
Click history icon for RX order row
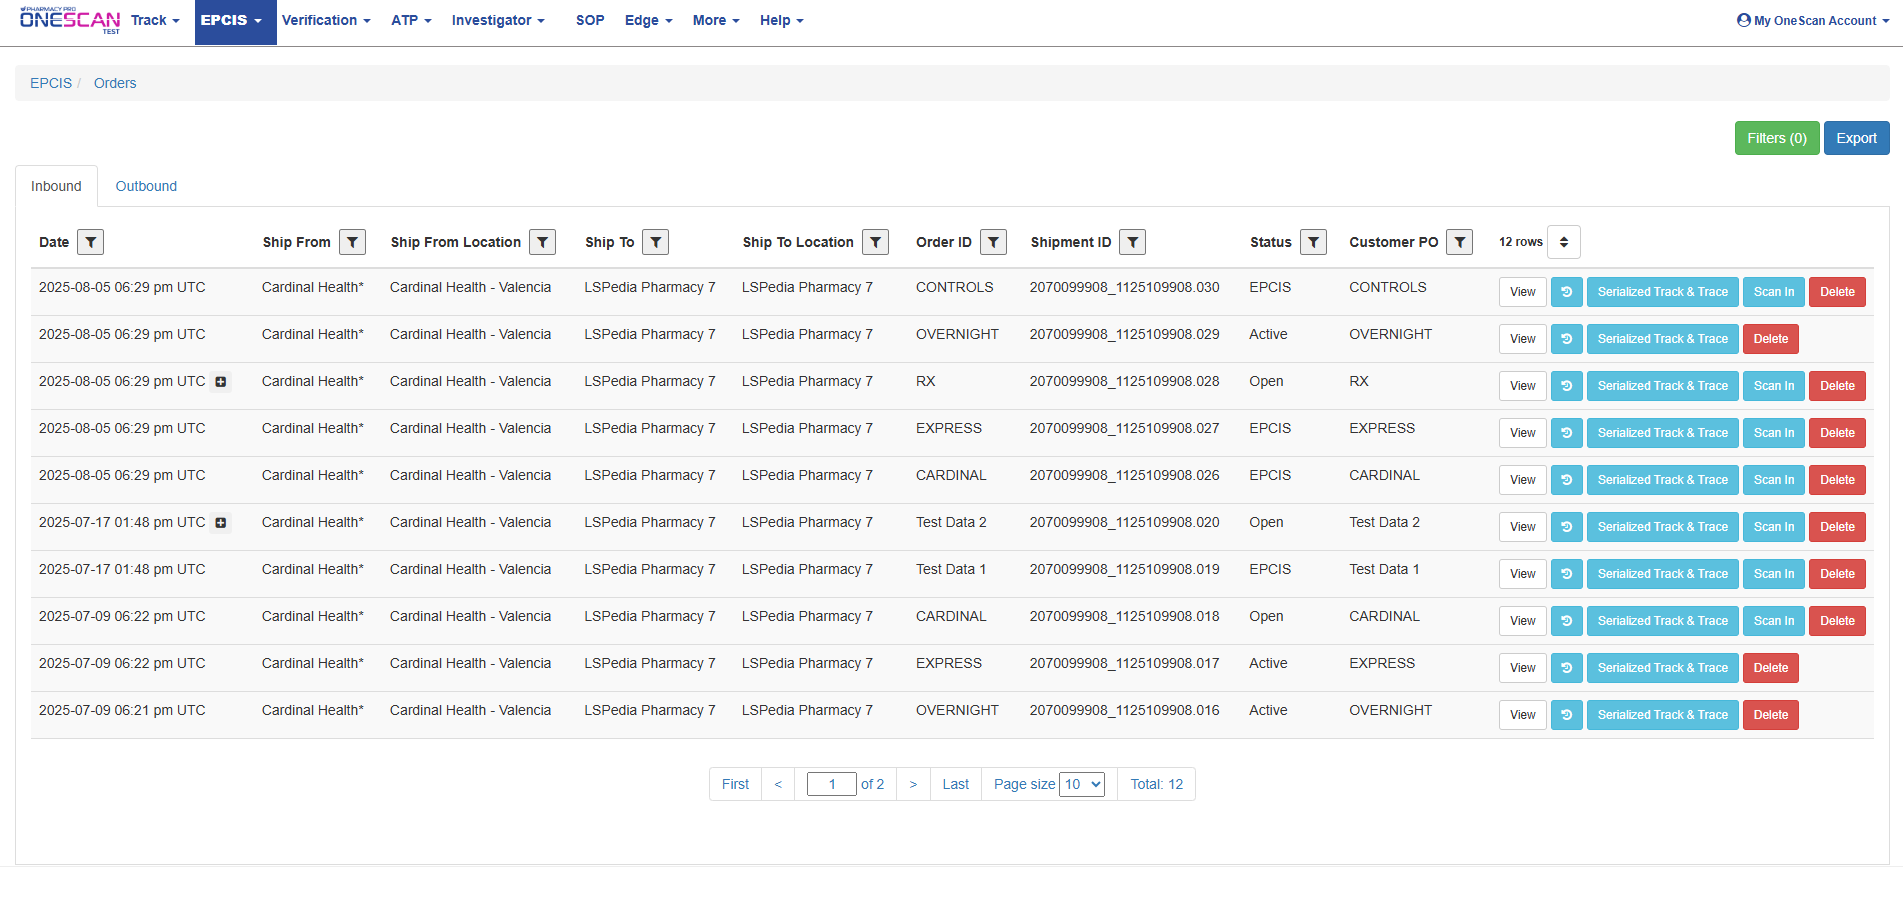1567,386
